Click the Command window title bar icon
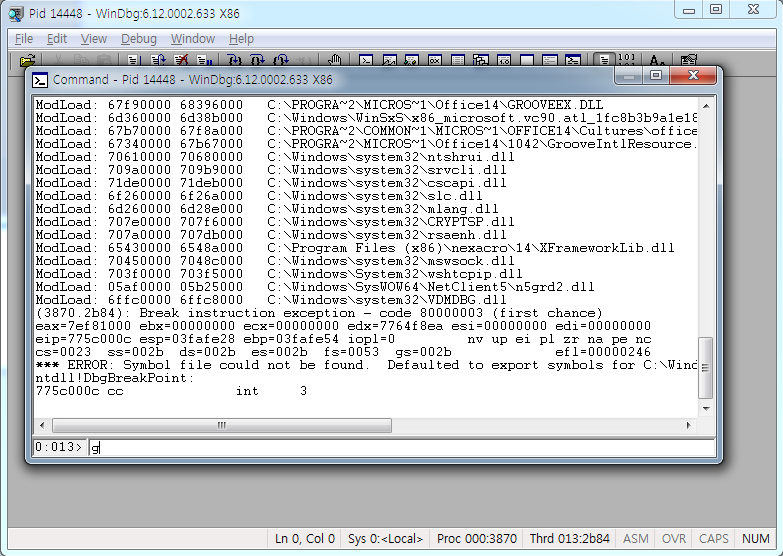Image resolution: width=783 pixels, height=556 pixels. [39, 80]
